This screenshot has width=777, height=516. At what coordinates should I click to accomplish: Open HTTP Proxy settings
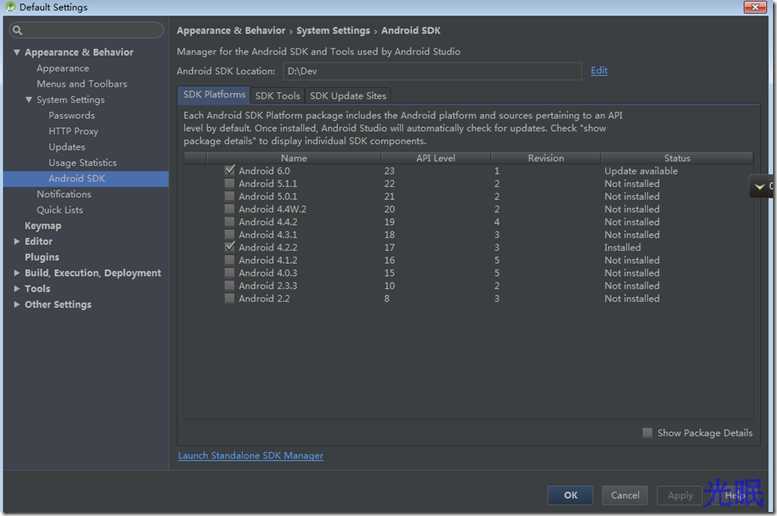pyautogui.click(x=73, y=131)
